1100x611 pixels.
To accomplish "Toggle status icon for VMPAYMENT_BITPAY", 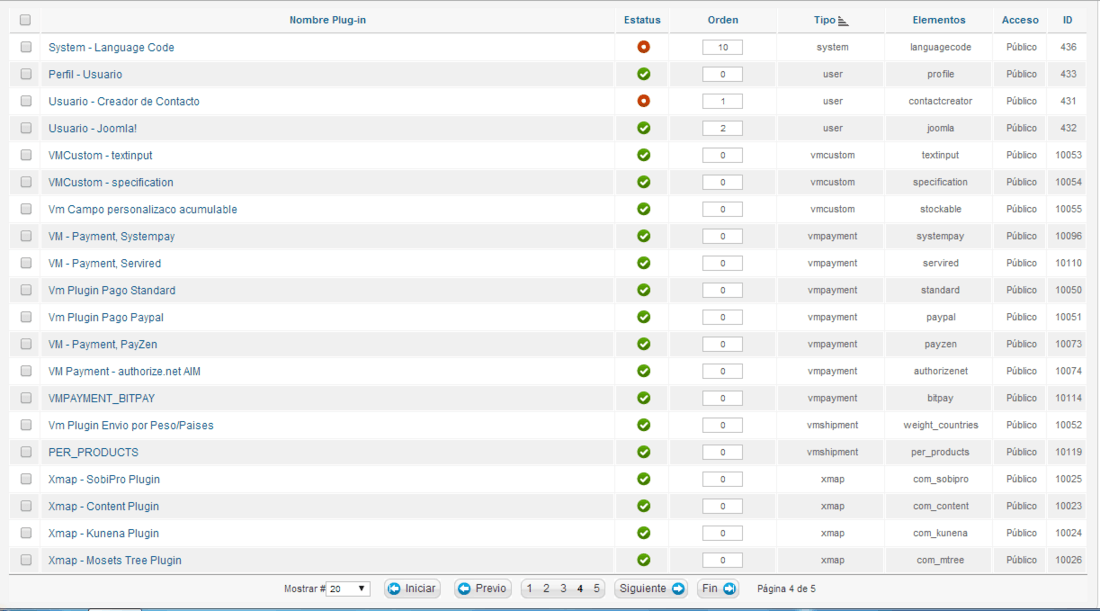I will [643, 398].
